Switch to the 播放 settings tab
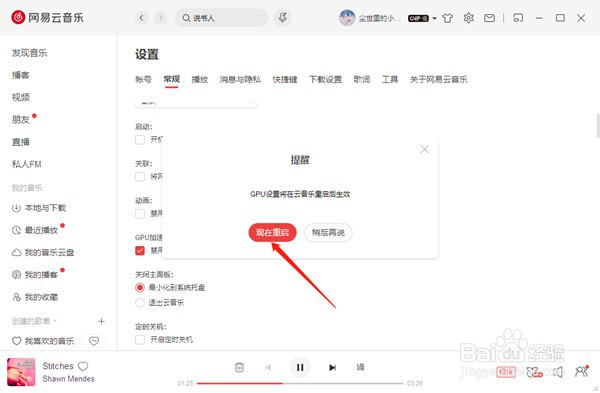 [x=200, y=79]
